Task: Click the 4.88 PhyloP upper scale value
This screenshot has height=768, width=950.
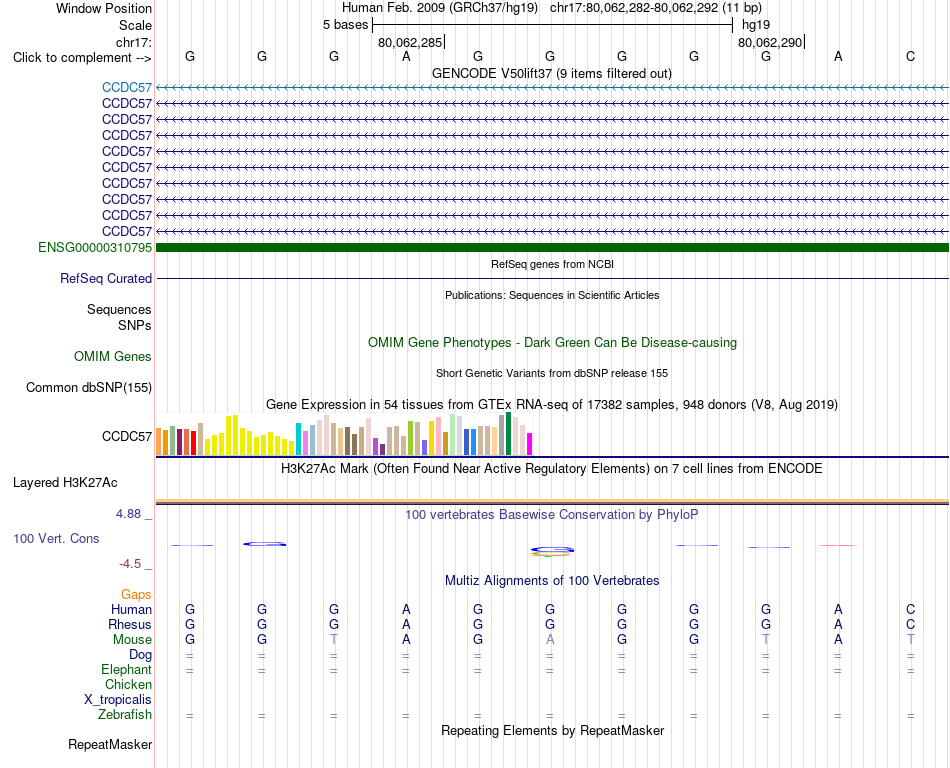Action: pyautogui.click(x=128, y=514)
